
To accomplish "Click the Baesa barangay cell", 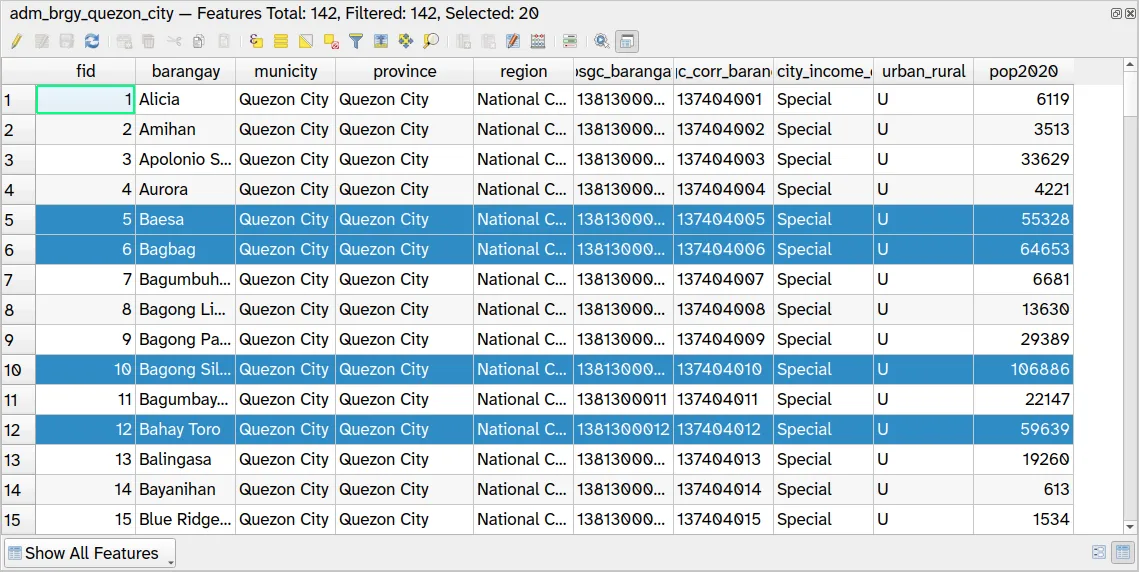I will tap(185, 219).
